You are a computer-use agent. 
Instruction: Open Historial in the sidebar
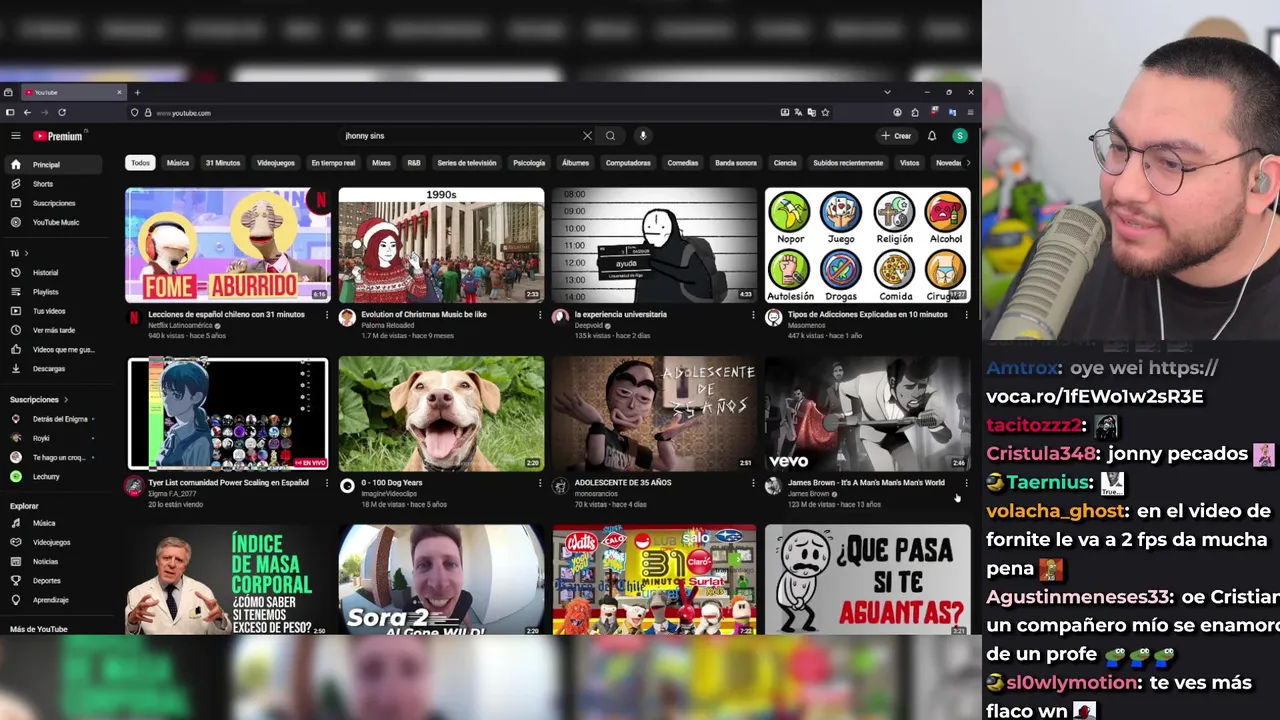pos(52,272)
